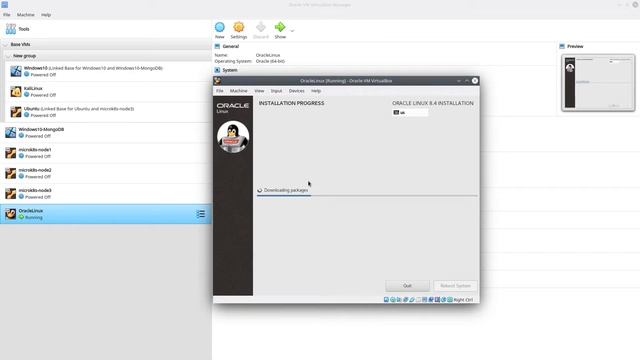This screenshot has height=360, width=640.
Task: Select the microk8s-node1 machine
Action: [x=106, y=153]
